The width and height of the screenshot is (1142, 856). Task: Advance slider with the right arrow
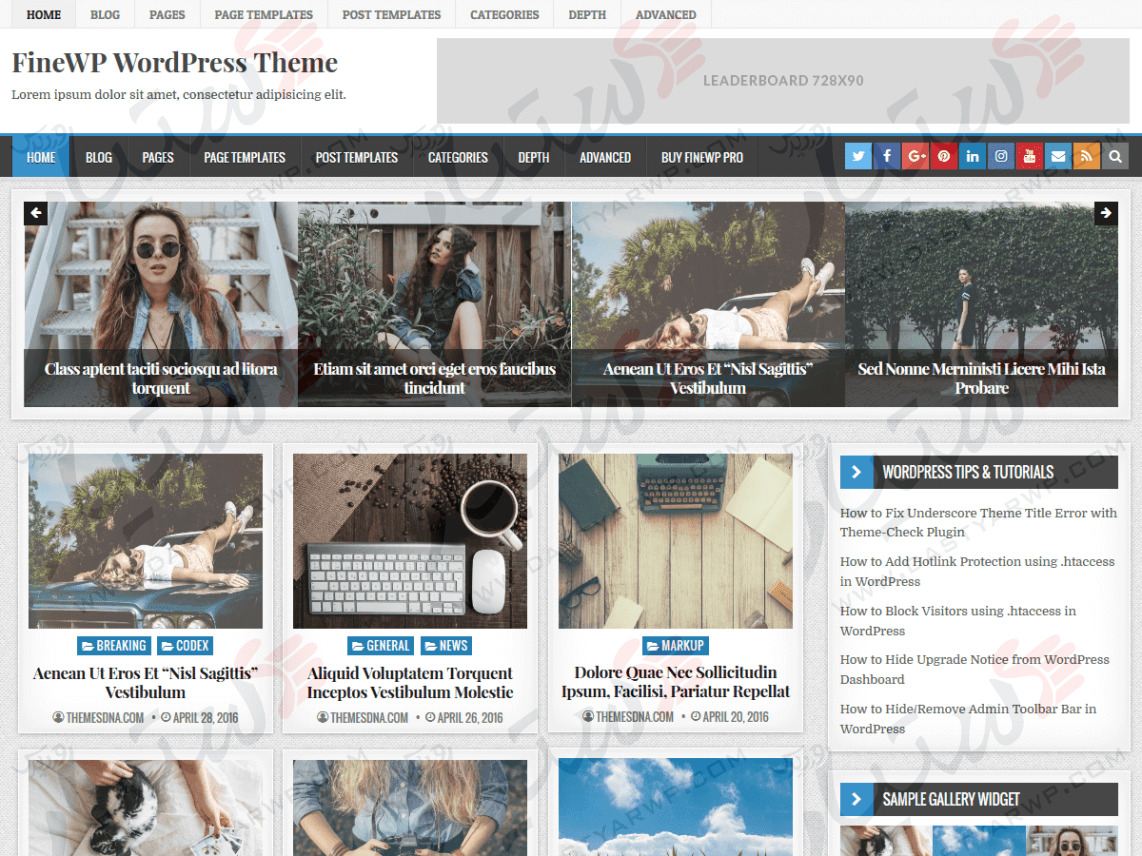(1106, 213)
